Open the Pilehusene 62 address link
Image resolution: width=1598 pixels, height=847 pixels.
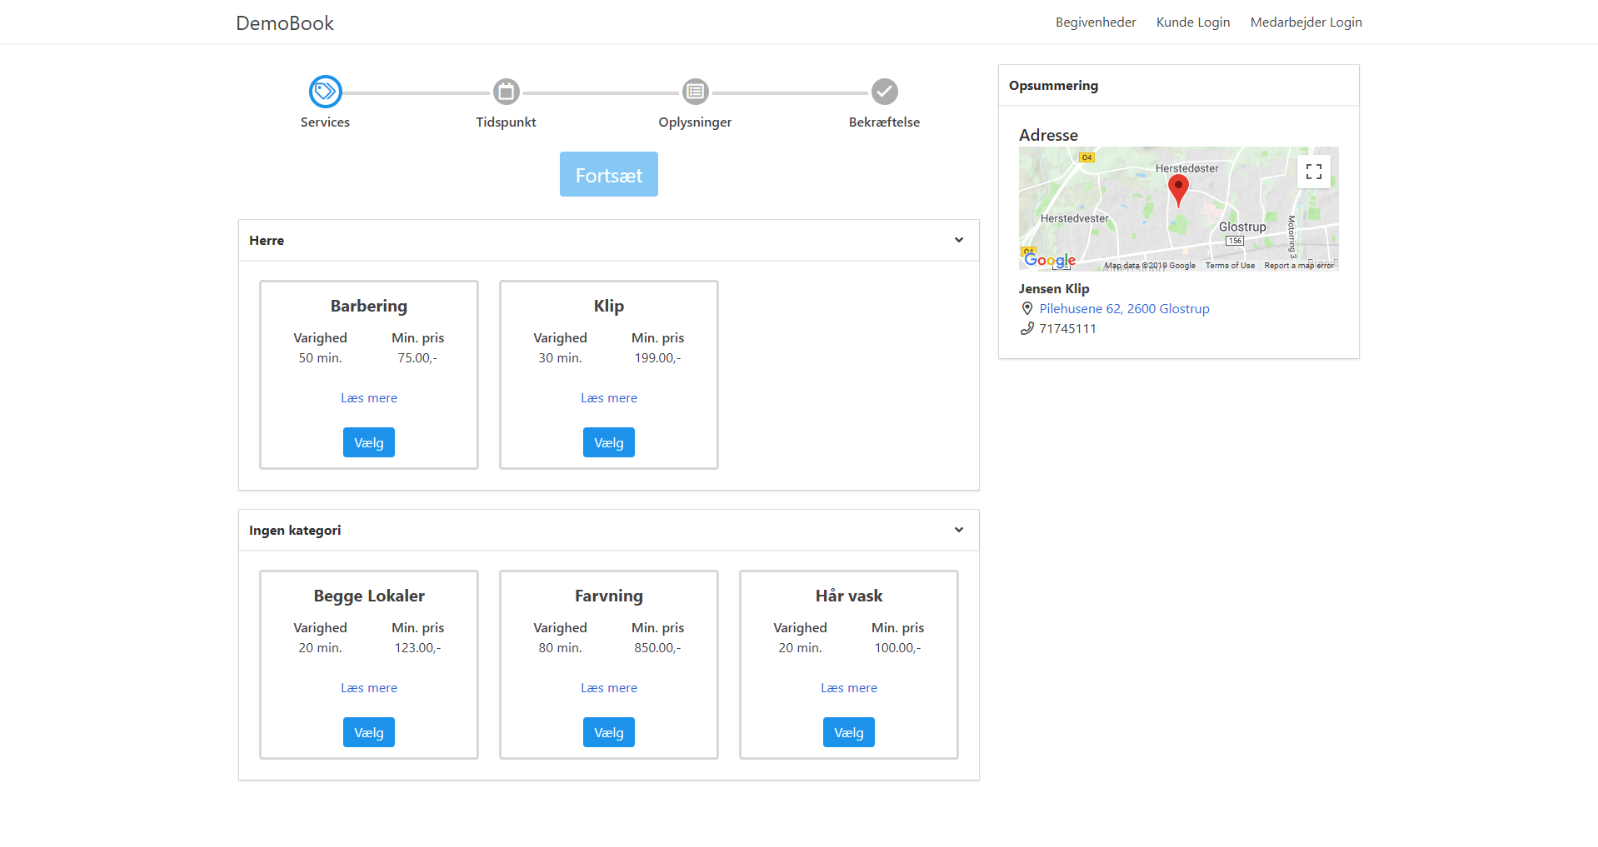[1123, 309]
